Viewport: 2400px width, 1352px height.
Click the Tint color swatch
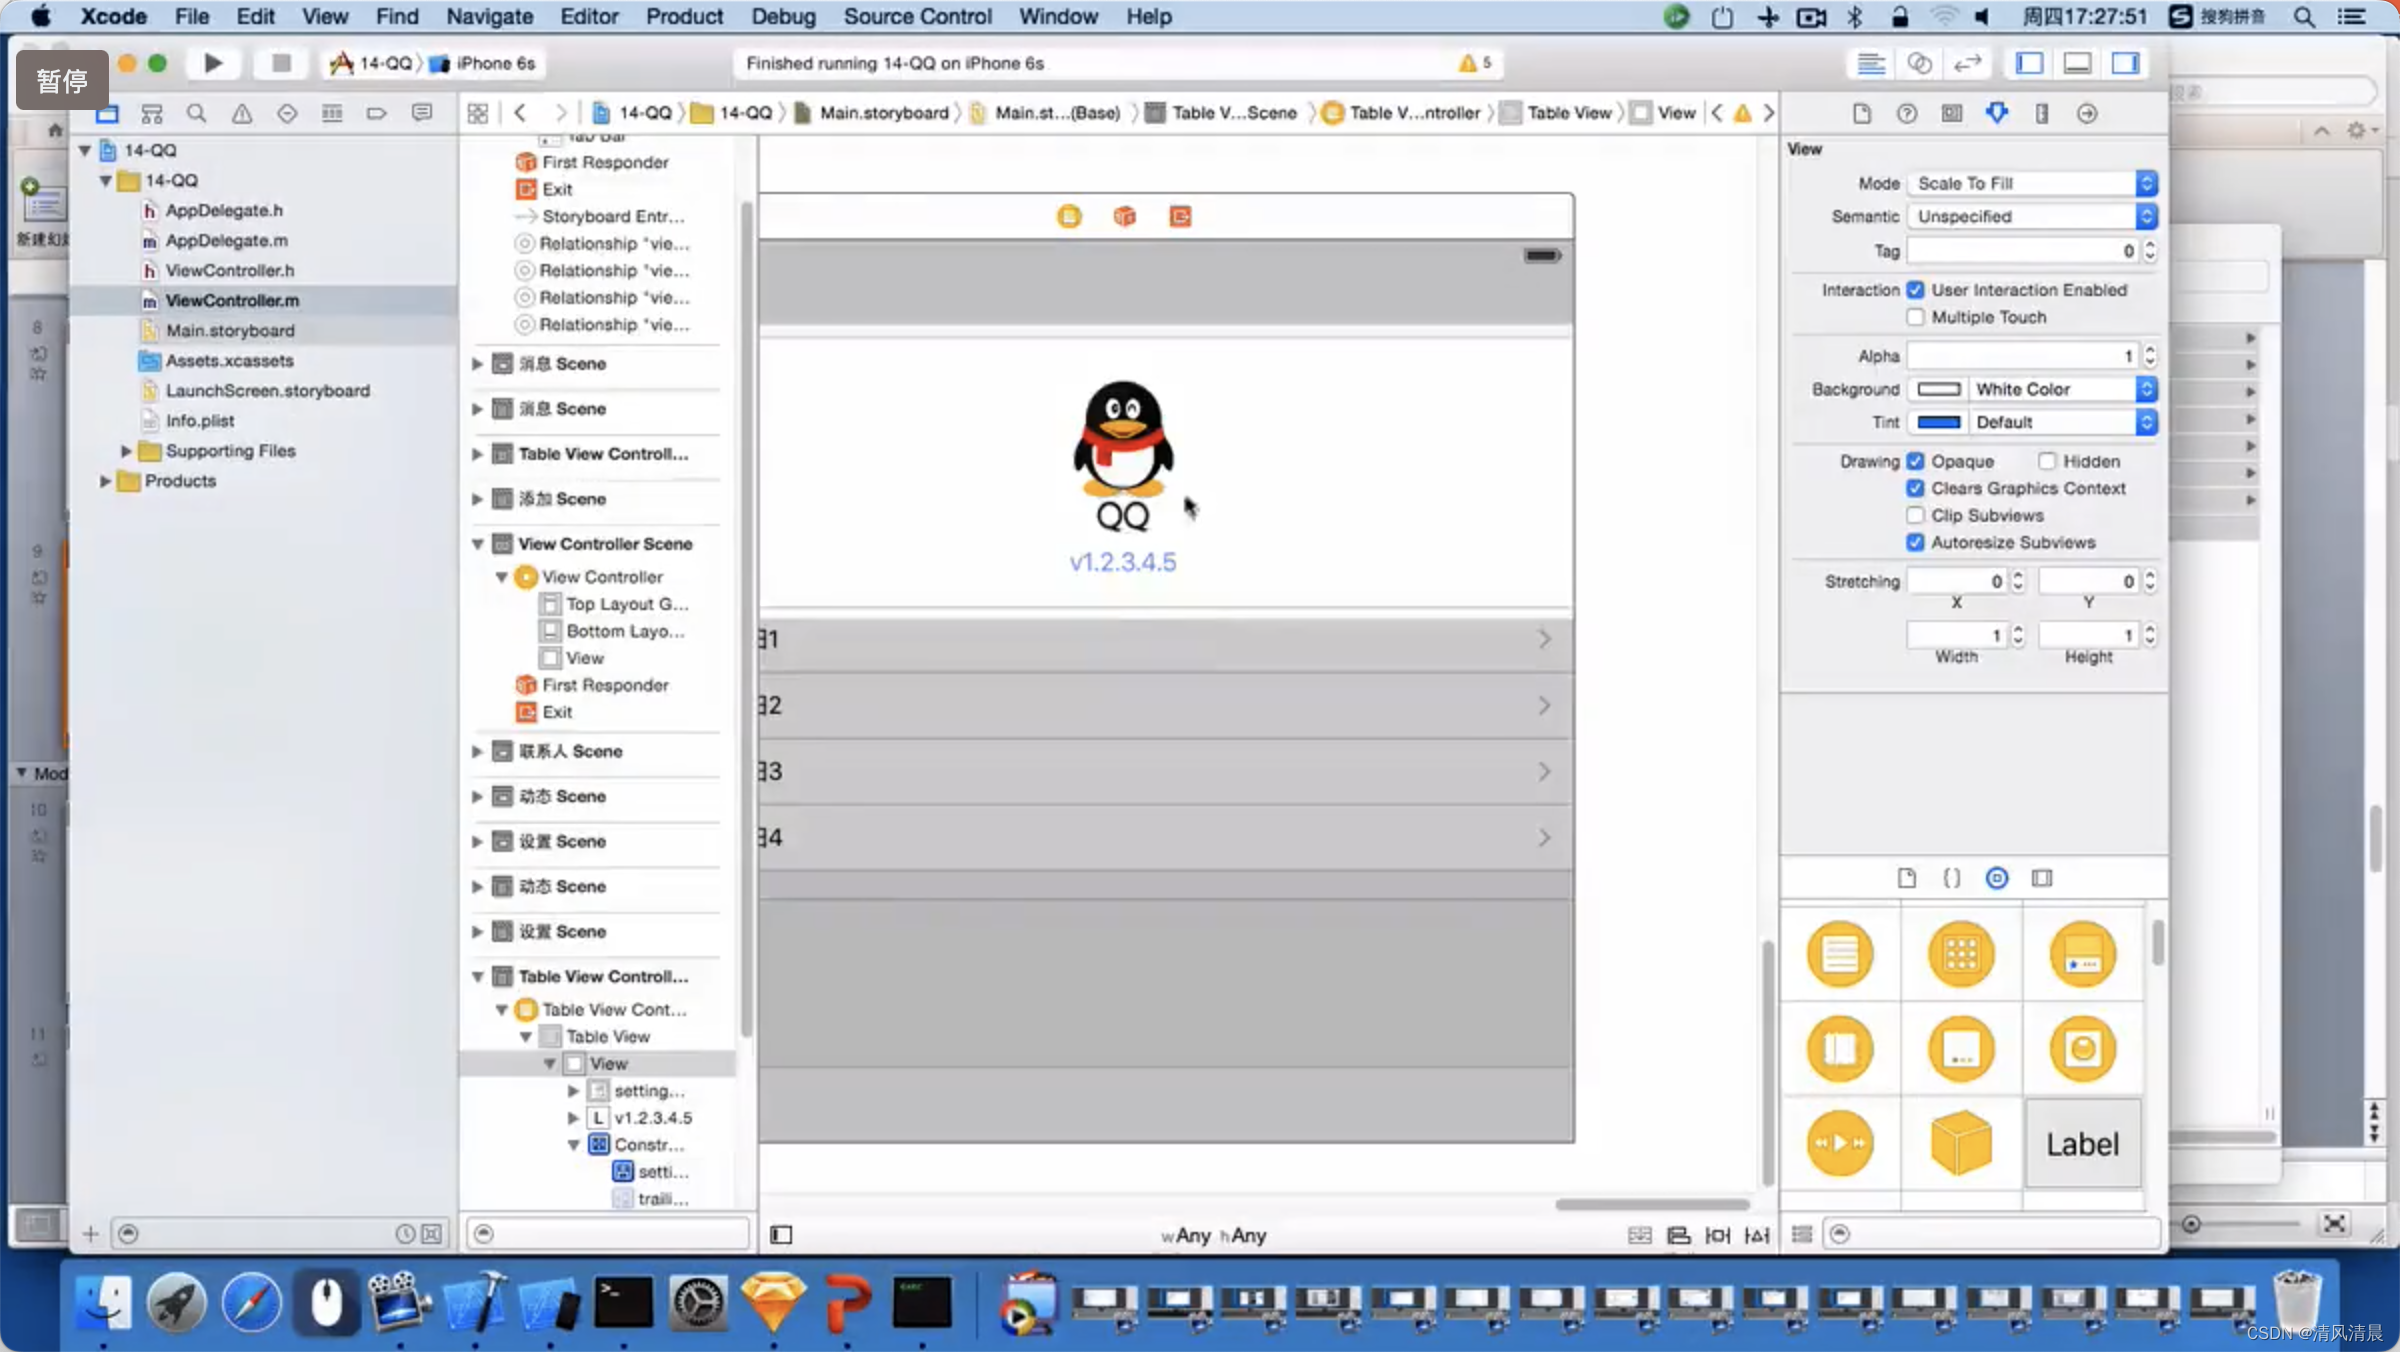click(x=1938, y=422)
